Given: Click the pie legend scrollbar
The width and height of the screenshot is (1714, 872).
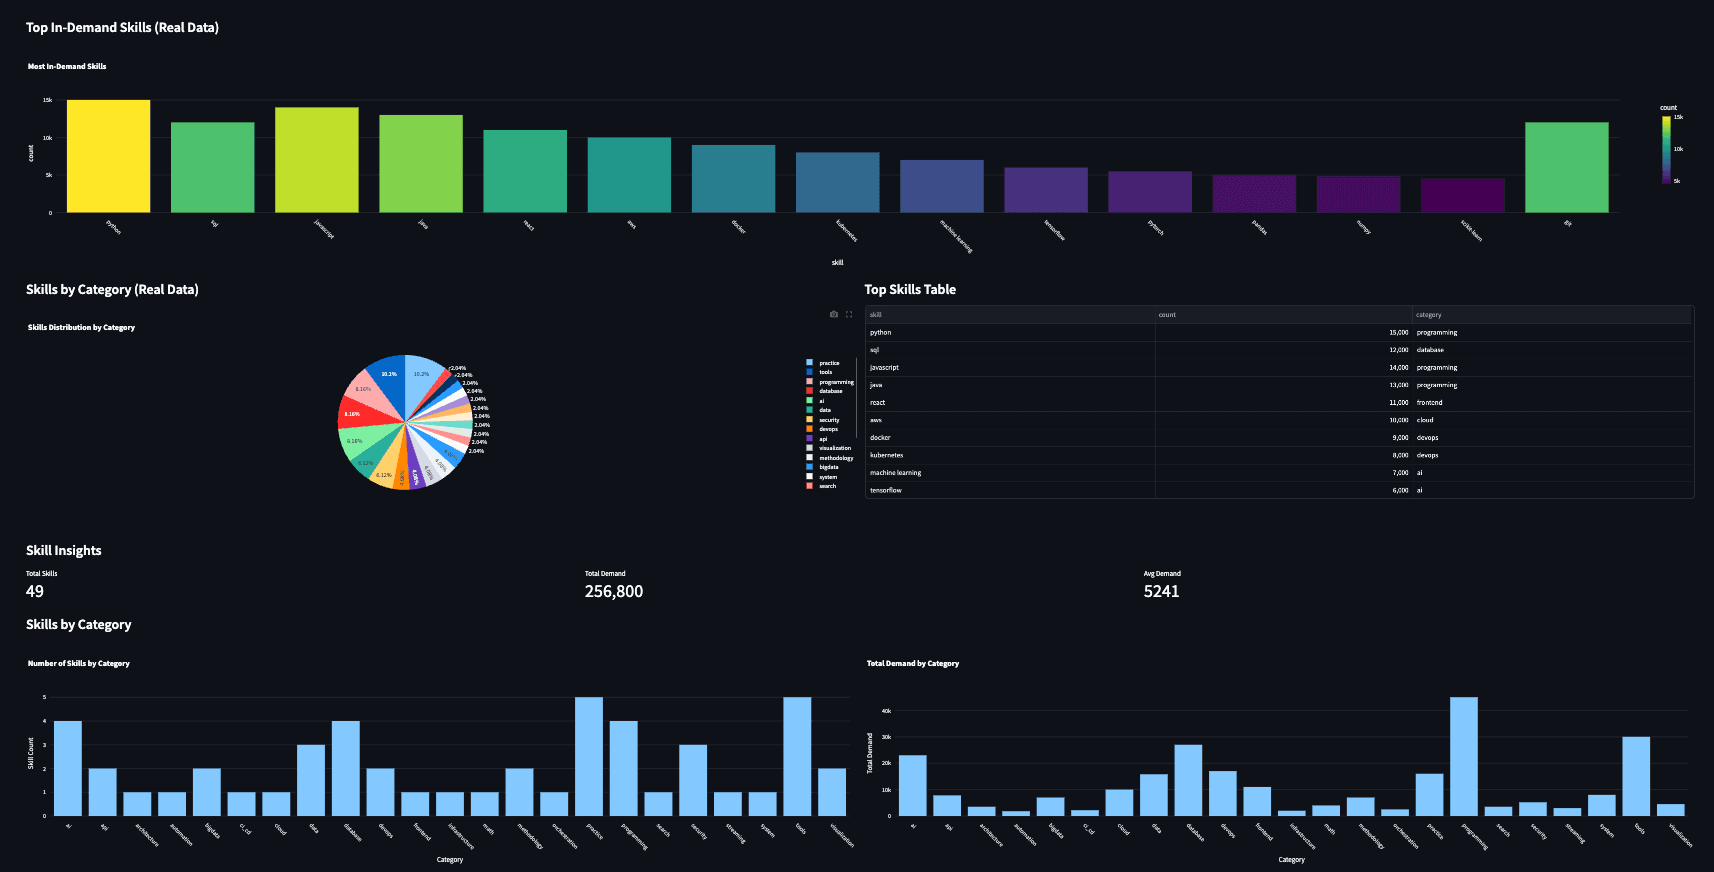Looking at the screenshot, I should (857, 397).
